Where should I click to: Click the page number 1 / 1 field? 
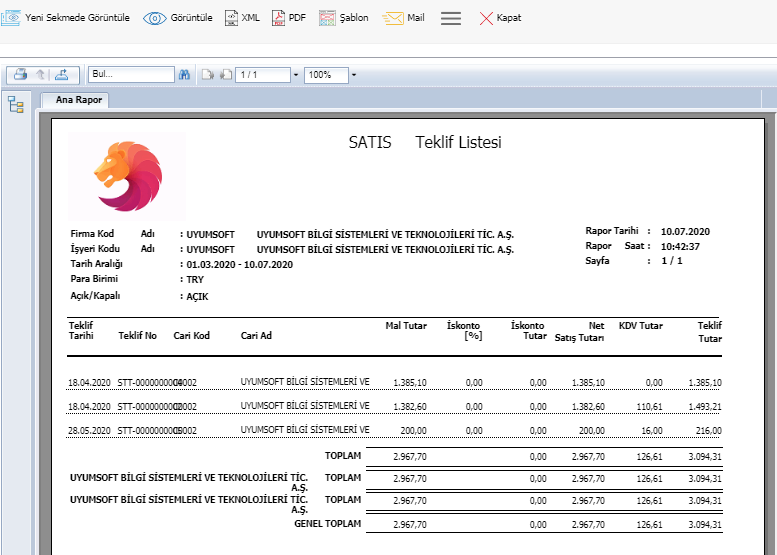[x=262, y=75]
